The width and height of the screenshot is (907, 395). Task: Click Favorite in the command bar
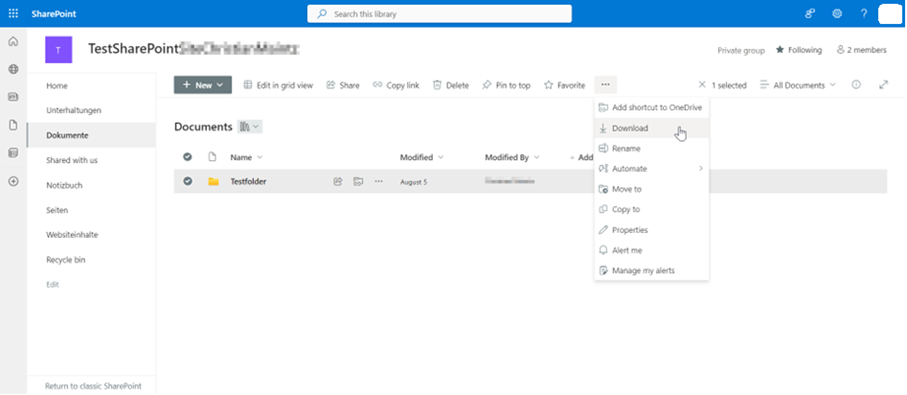(x=565, y=85)
